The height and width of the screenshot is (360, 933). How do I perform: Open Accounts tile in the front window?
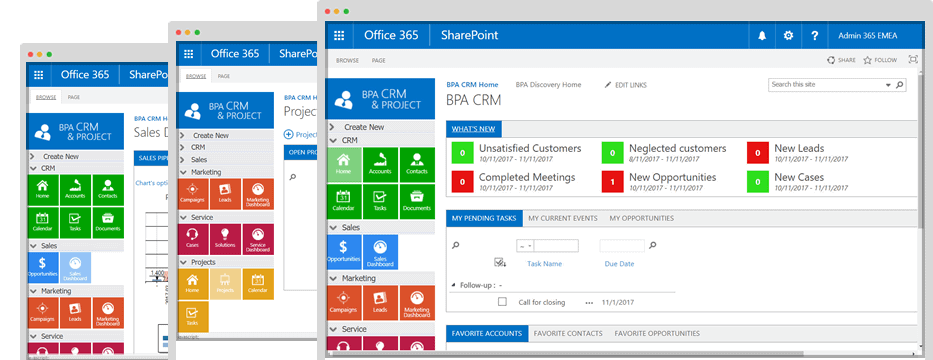(380, 165)
